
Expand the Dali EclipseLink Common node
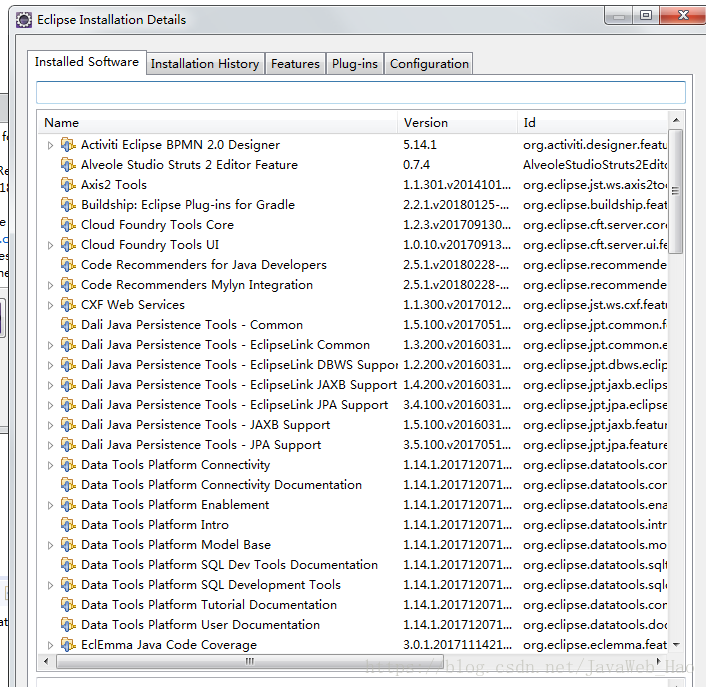[50, 345]
